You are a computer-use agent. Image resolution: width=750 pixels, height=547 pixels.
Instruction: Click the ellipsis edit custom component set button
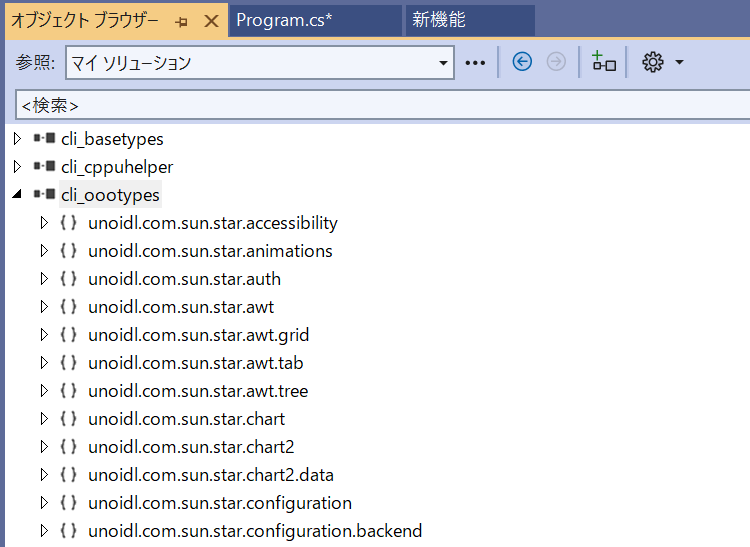click(476, 63)
